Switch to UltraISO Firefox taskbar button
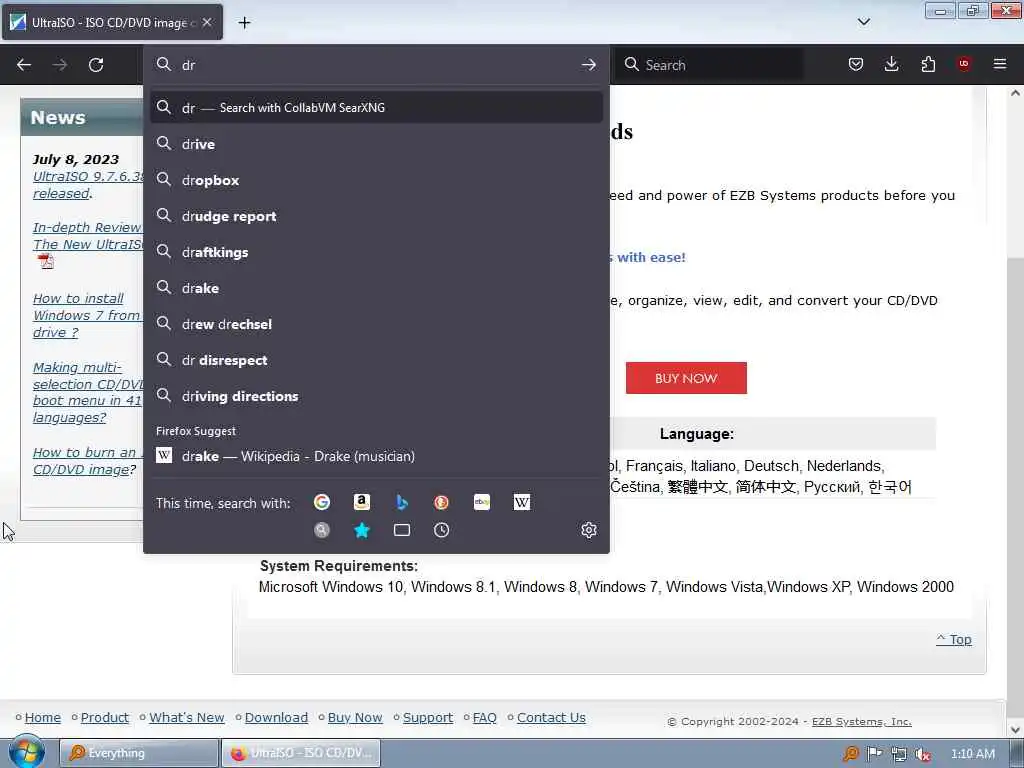This screenshot has height=768, width=1024. pyautogui.click(x=300, y=753)
